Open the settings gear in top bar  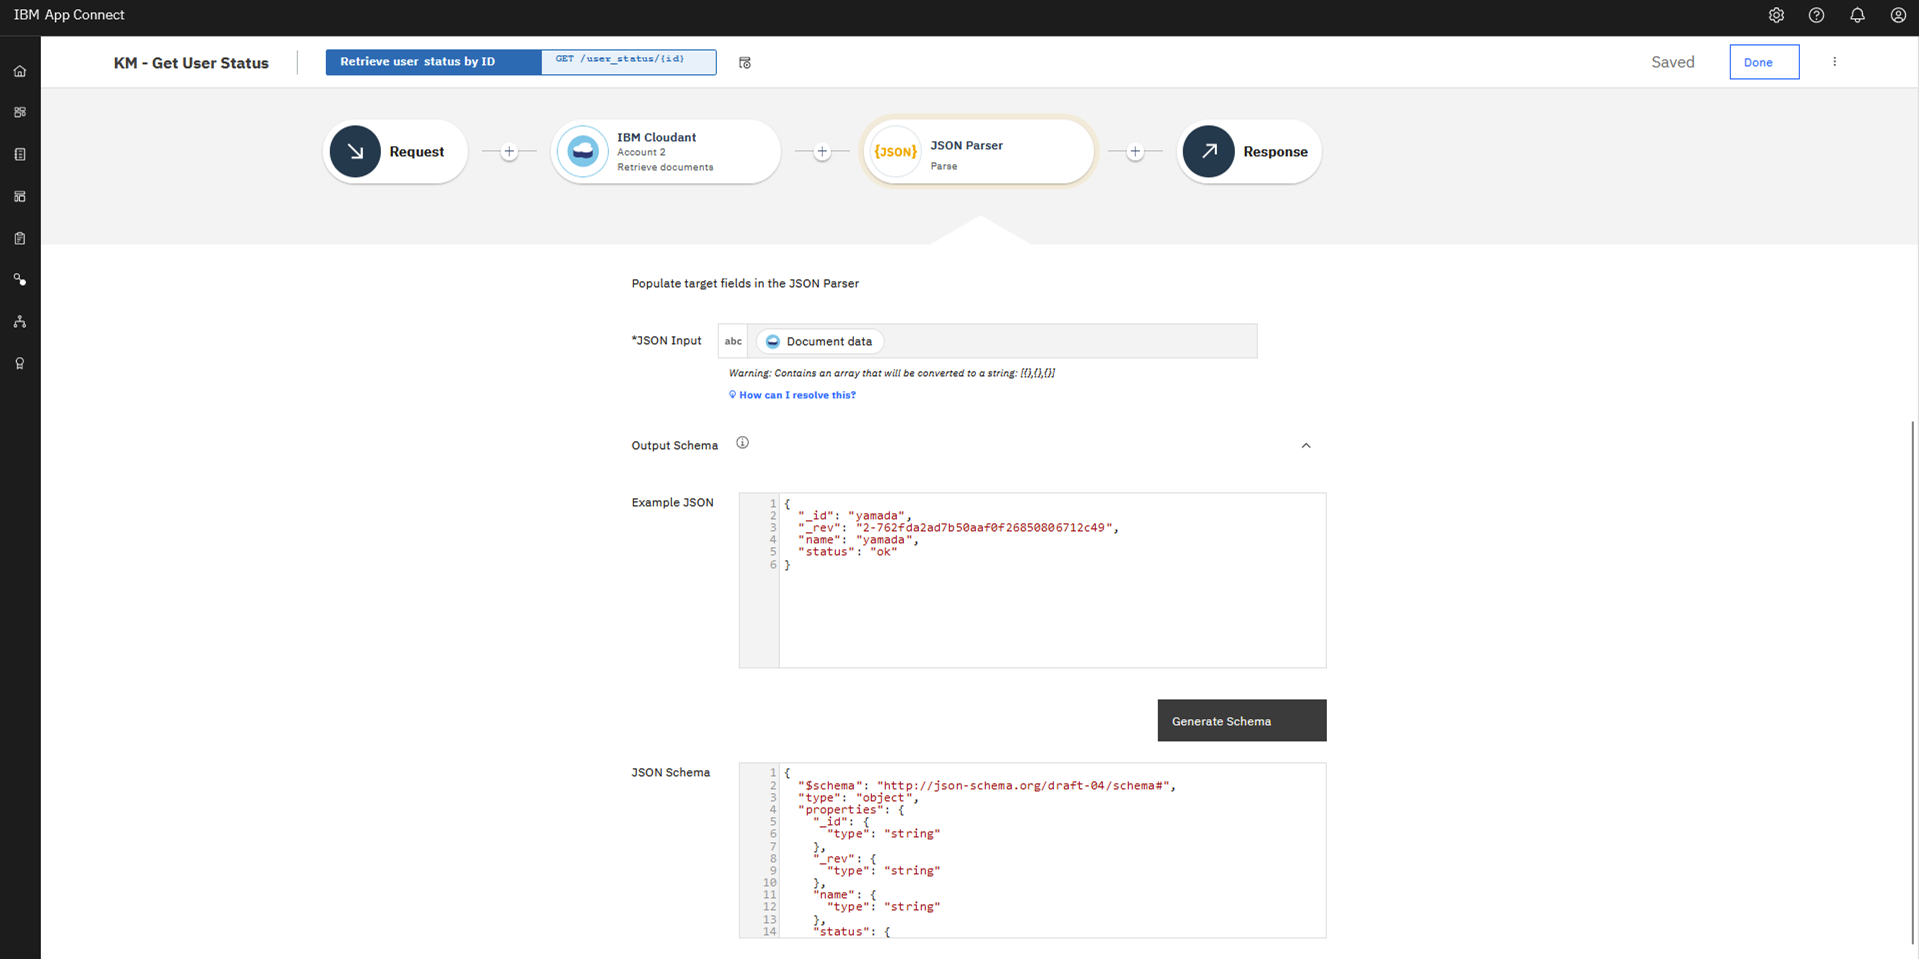(1776, 15)
